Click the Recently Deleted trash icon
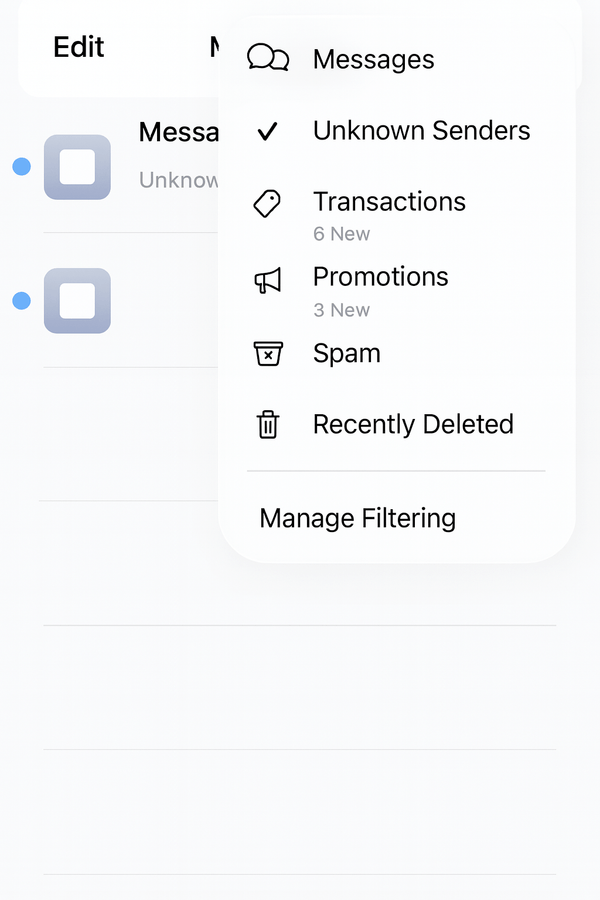Screen dimensions: 600x900 (x=267, y=424)
